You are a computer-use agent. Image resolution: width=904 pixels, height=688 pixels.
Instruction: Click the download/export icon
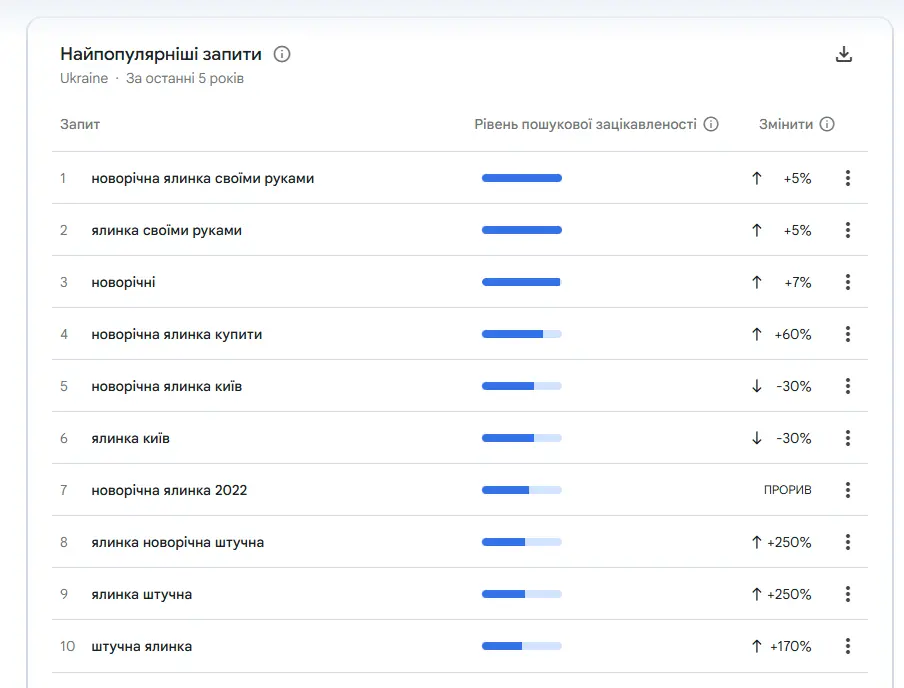click(845, 54)
